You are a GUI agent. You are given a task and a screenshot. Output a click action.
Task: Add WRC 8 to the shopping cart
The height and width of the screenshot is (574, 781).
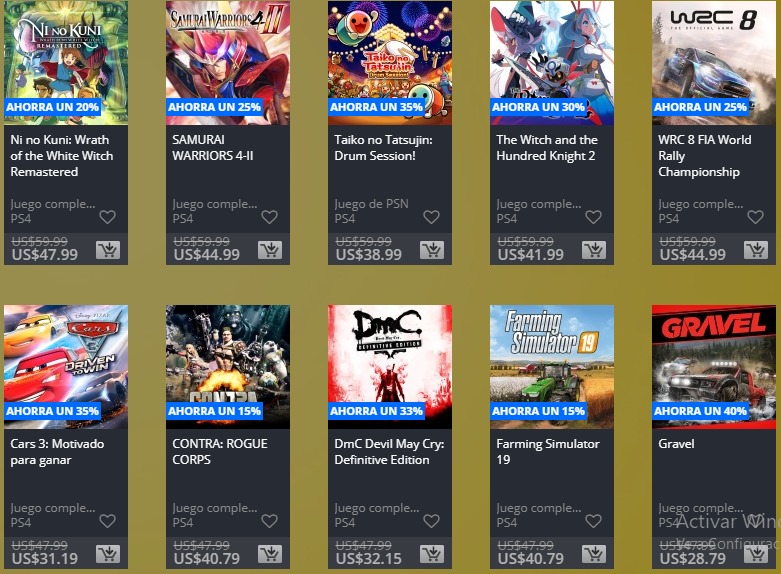[x=756, y=250]
